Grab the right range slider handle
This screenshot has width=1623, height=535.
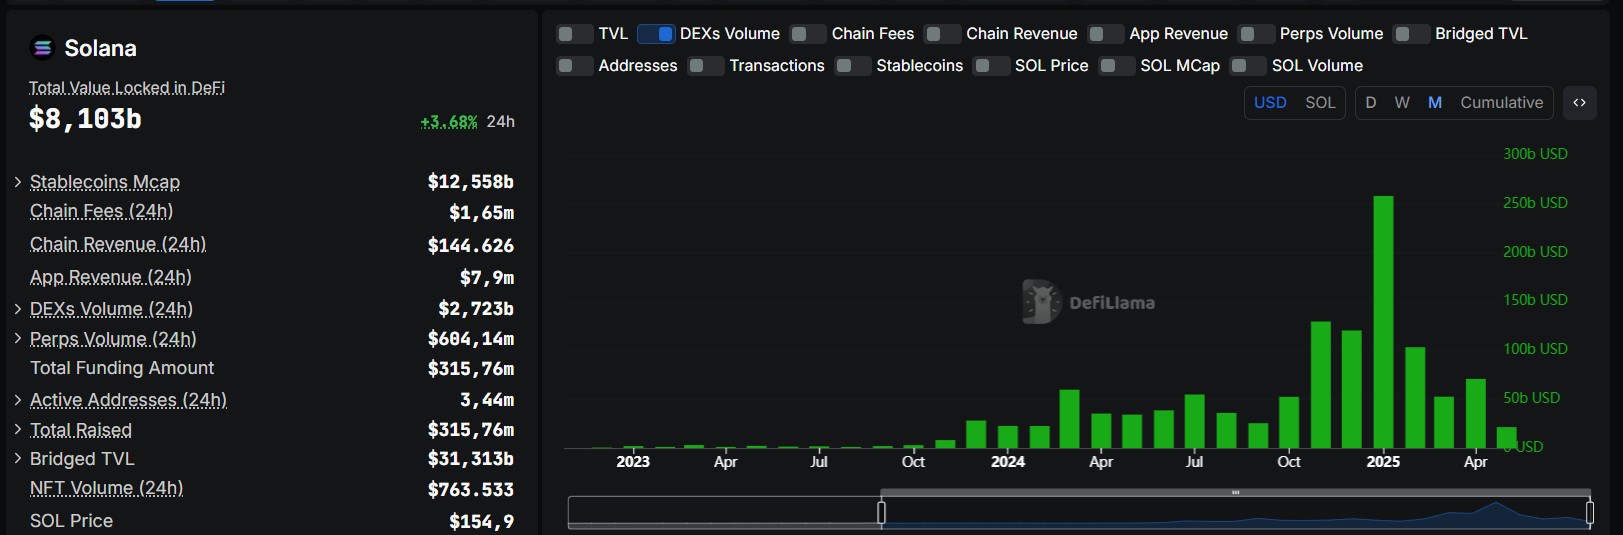pyautogui.click(x=1590, y=513)
